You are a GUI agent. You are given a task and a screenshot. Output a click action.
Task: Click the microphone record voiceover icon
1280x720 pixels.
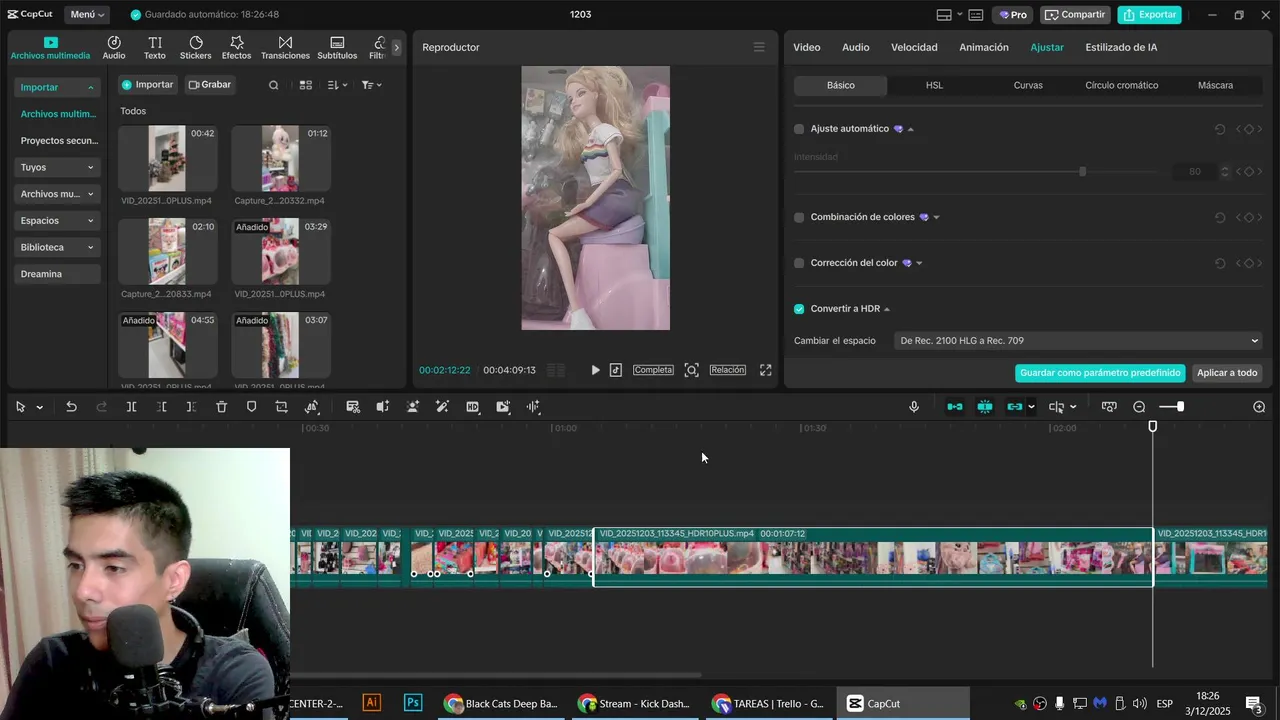[x=914, y=407]
